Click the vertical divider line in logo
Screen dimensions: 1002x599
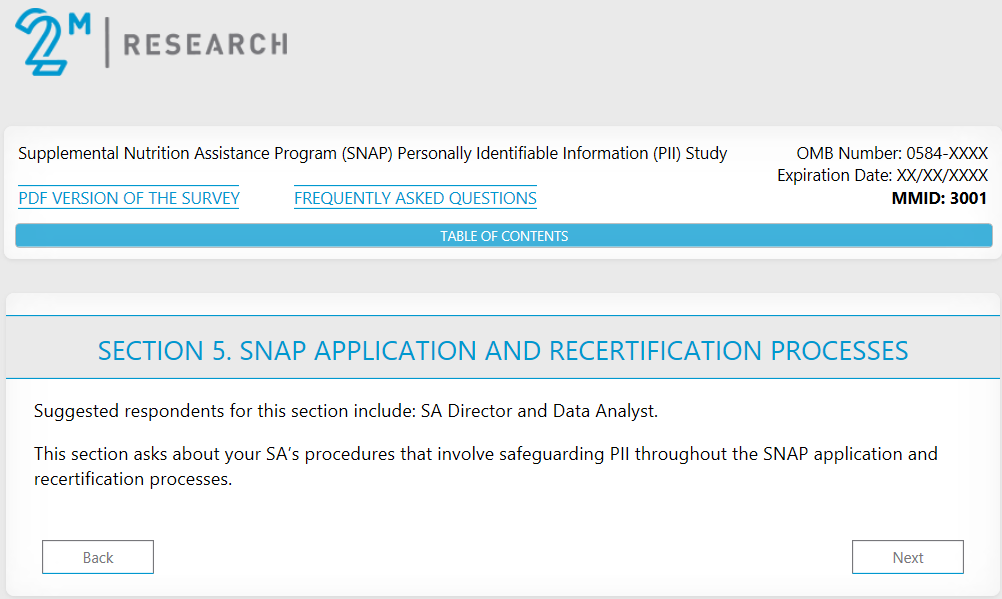[107, 42]
